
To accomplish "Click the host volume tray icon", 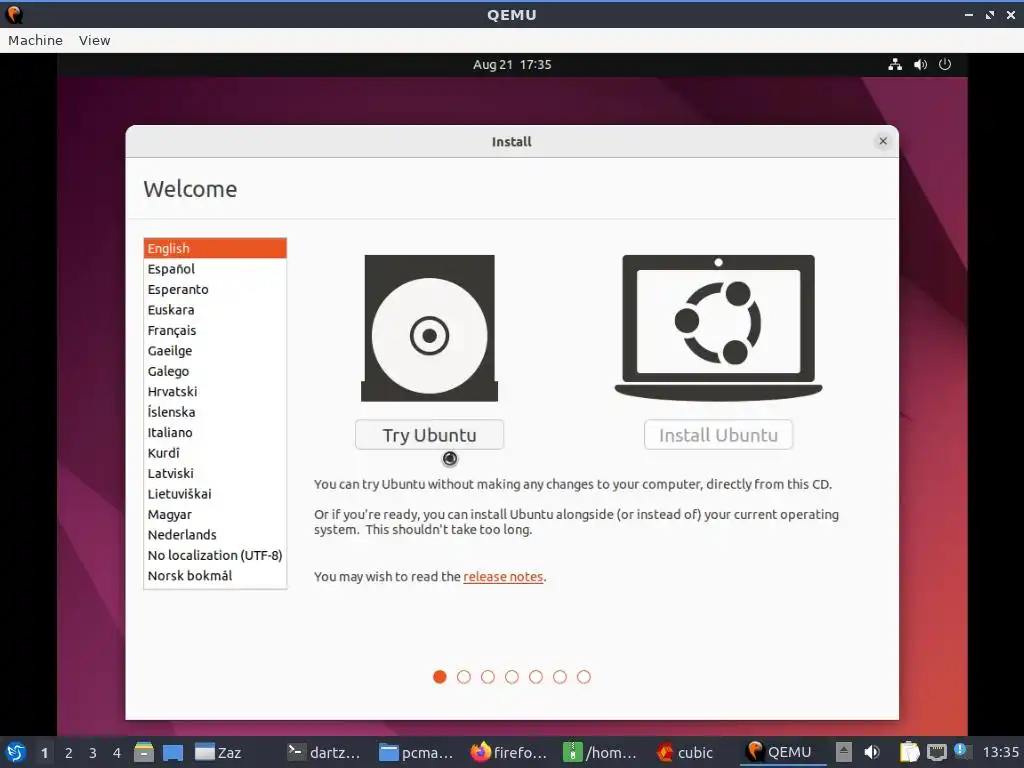I will [x=872, y=752].
